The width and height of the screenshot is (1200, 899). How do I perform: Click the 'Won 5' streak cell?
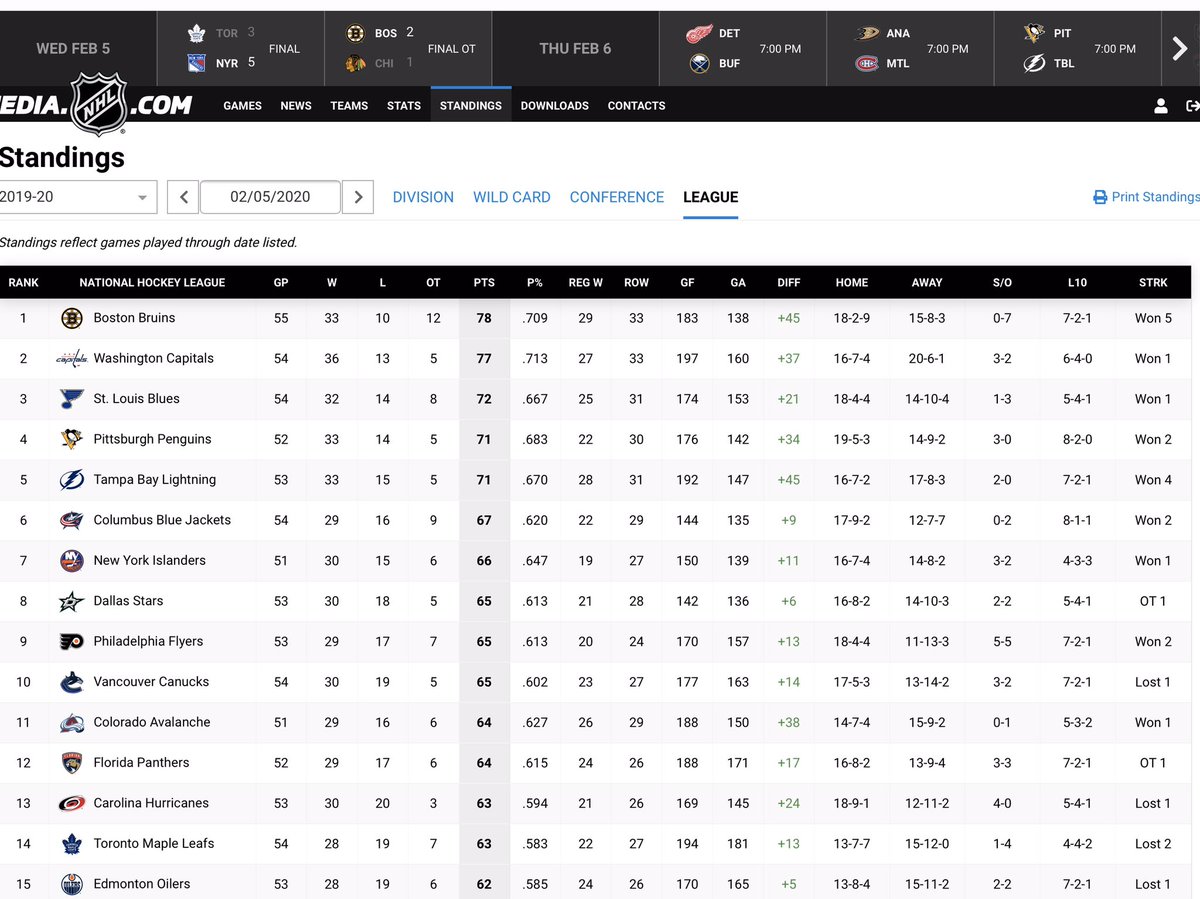click(1153, 318)
